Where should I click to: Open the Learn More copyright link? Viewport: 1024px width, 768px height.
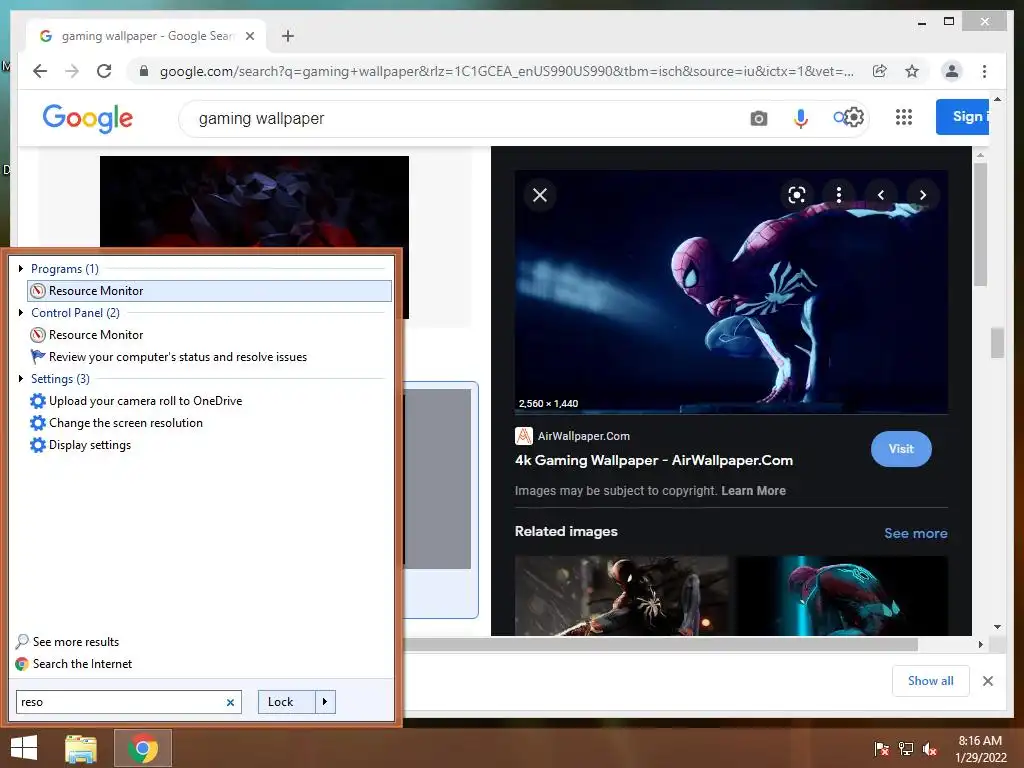pyautogui.click(x=754, y=491)
